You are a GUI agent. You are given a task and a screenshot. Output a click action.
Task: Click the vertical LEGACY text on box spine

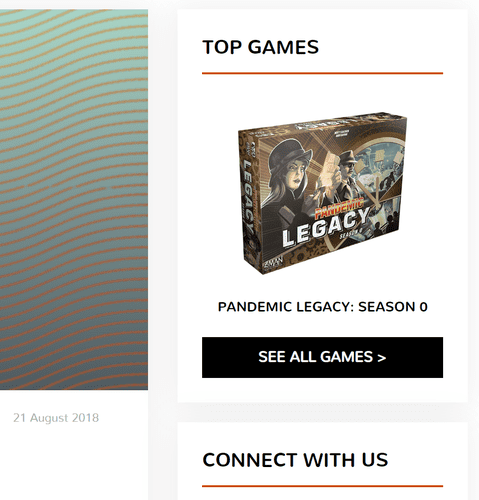tap(248, 197)
